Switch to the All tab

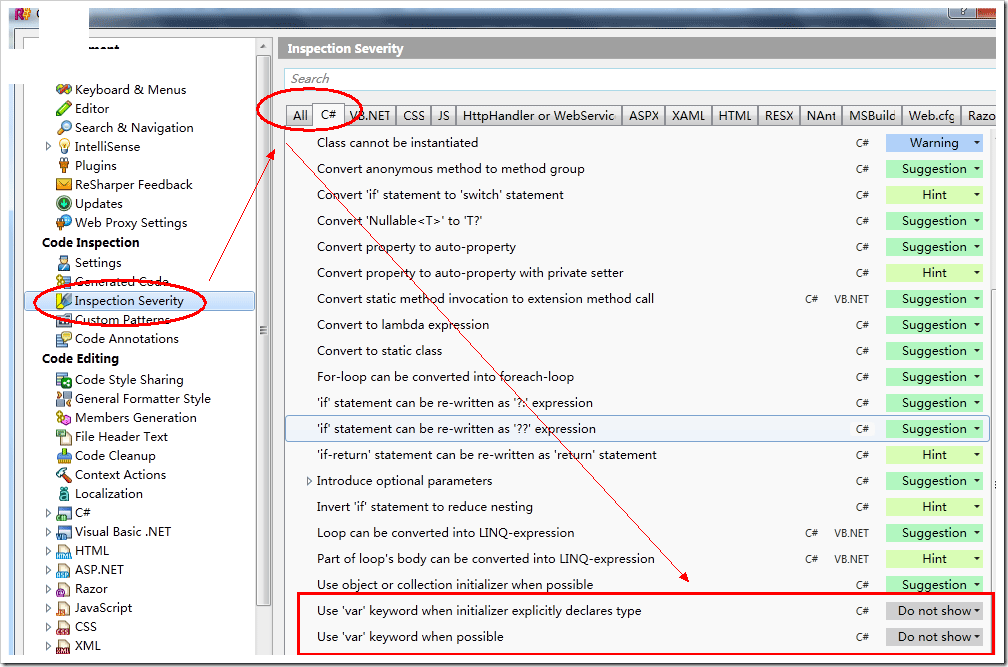coord(300,116)
